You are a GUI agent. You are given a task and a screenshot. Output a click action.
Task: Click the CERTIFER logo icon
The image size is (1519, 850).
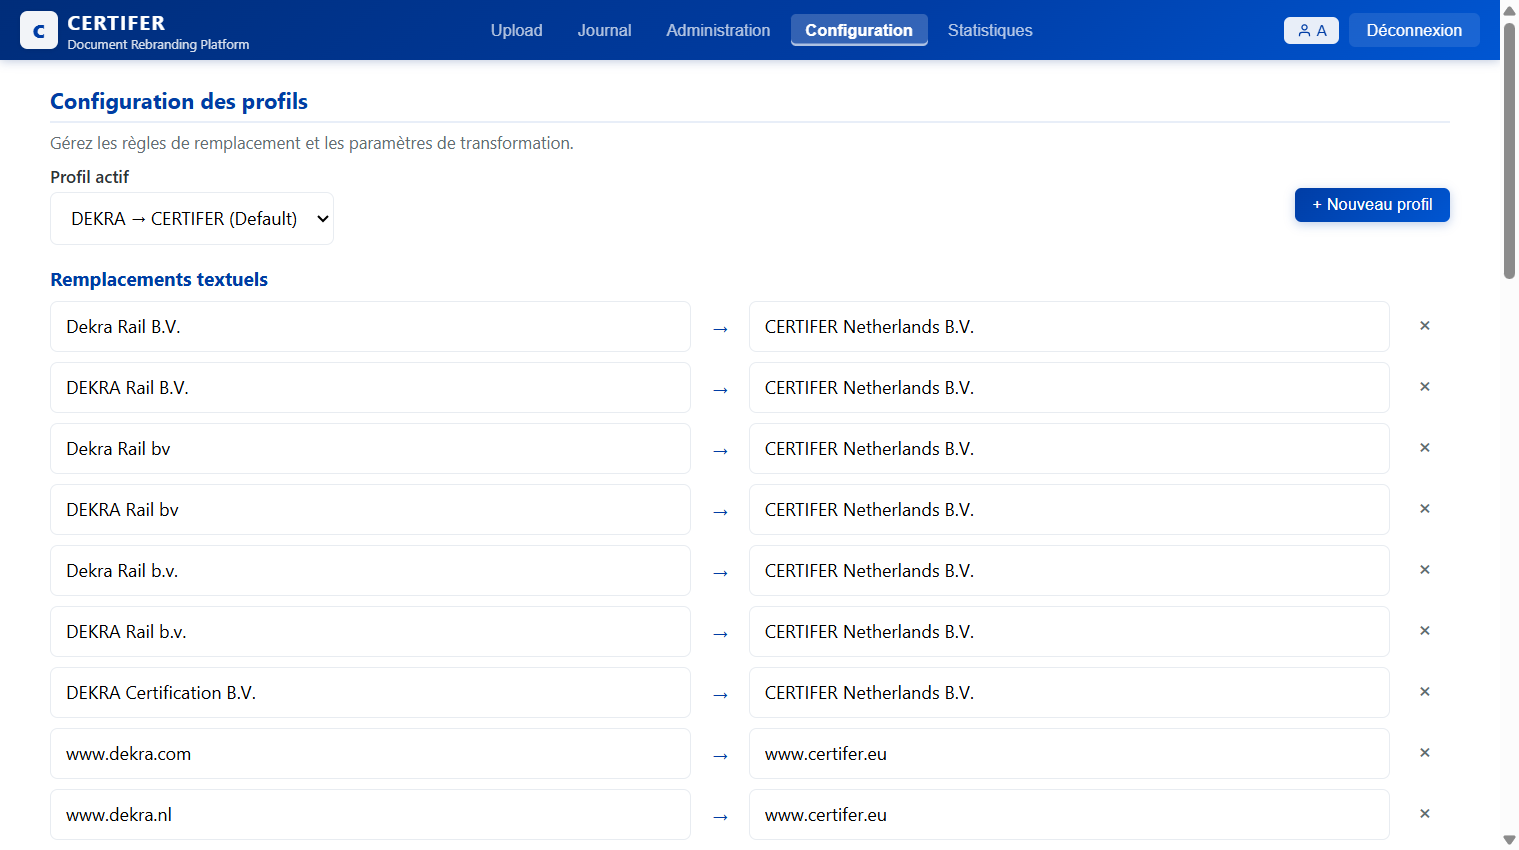pos(38,30)
